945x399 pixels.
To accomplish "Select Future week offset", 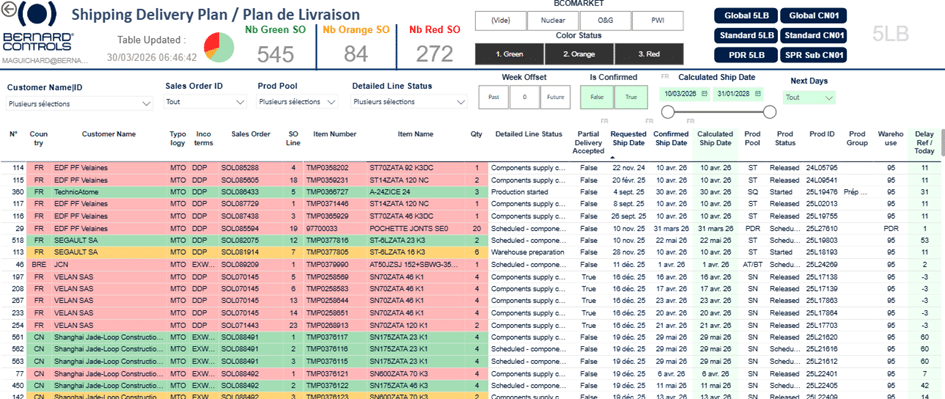I will pyautogui.click(x=554, y=97).
